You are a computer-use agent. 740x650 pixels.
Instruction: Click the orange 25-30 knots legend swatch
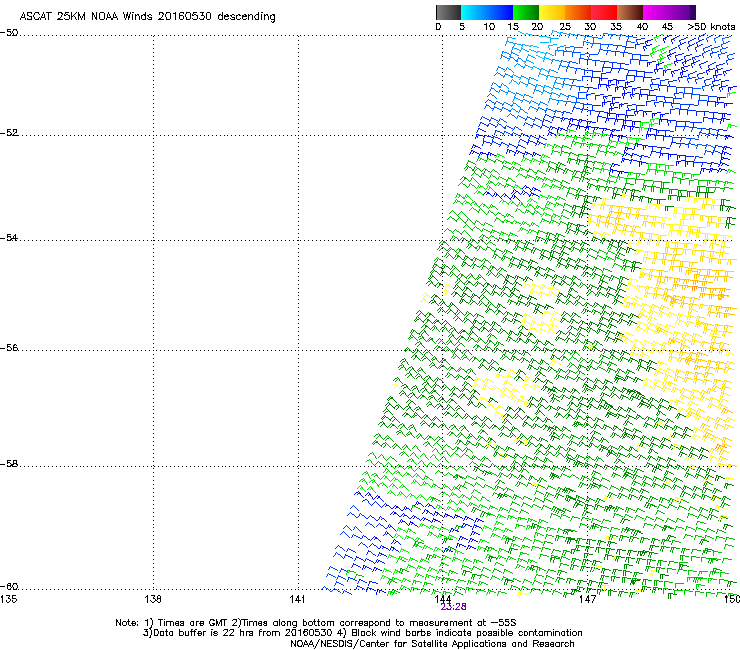coord(578,12)
